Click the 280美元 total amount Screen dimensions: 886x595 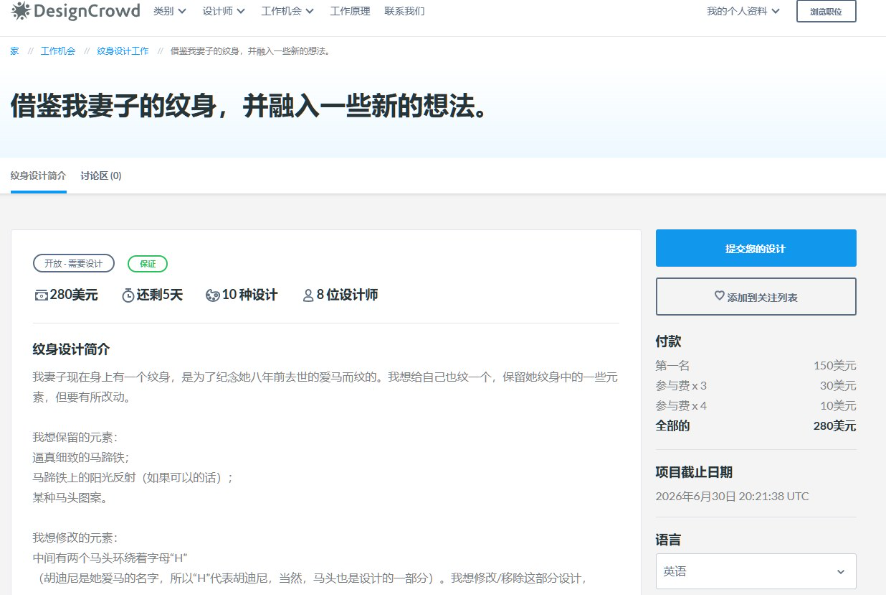[x=835, y=426]
